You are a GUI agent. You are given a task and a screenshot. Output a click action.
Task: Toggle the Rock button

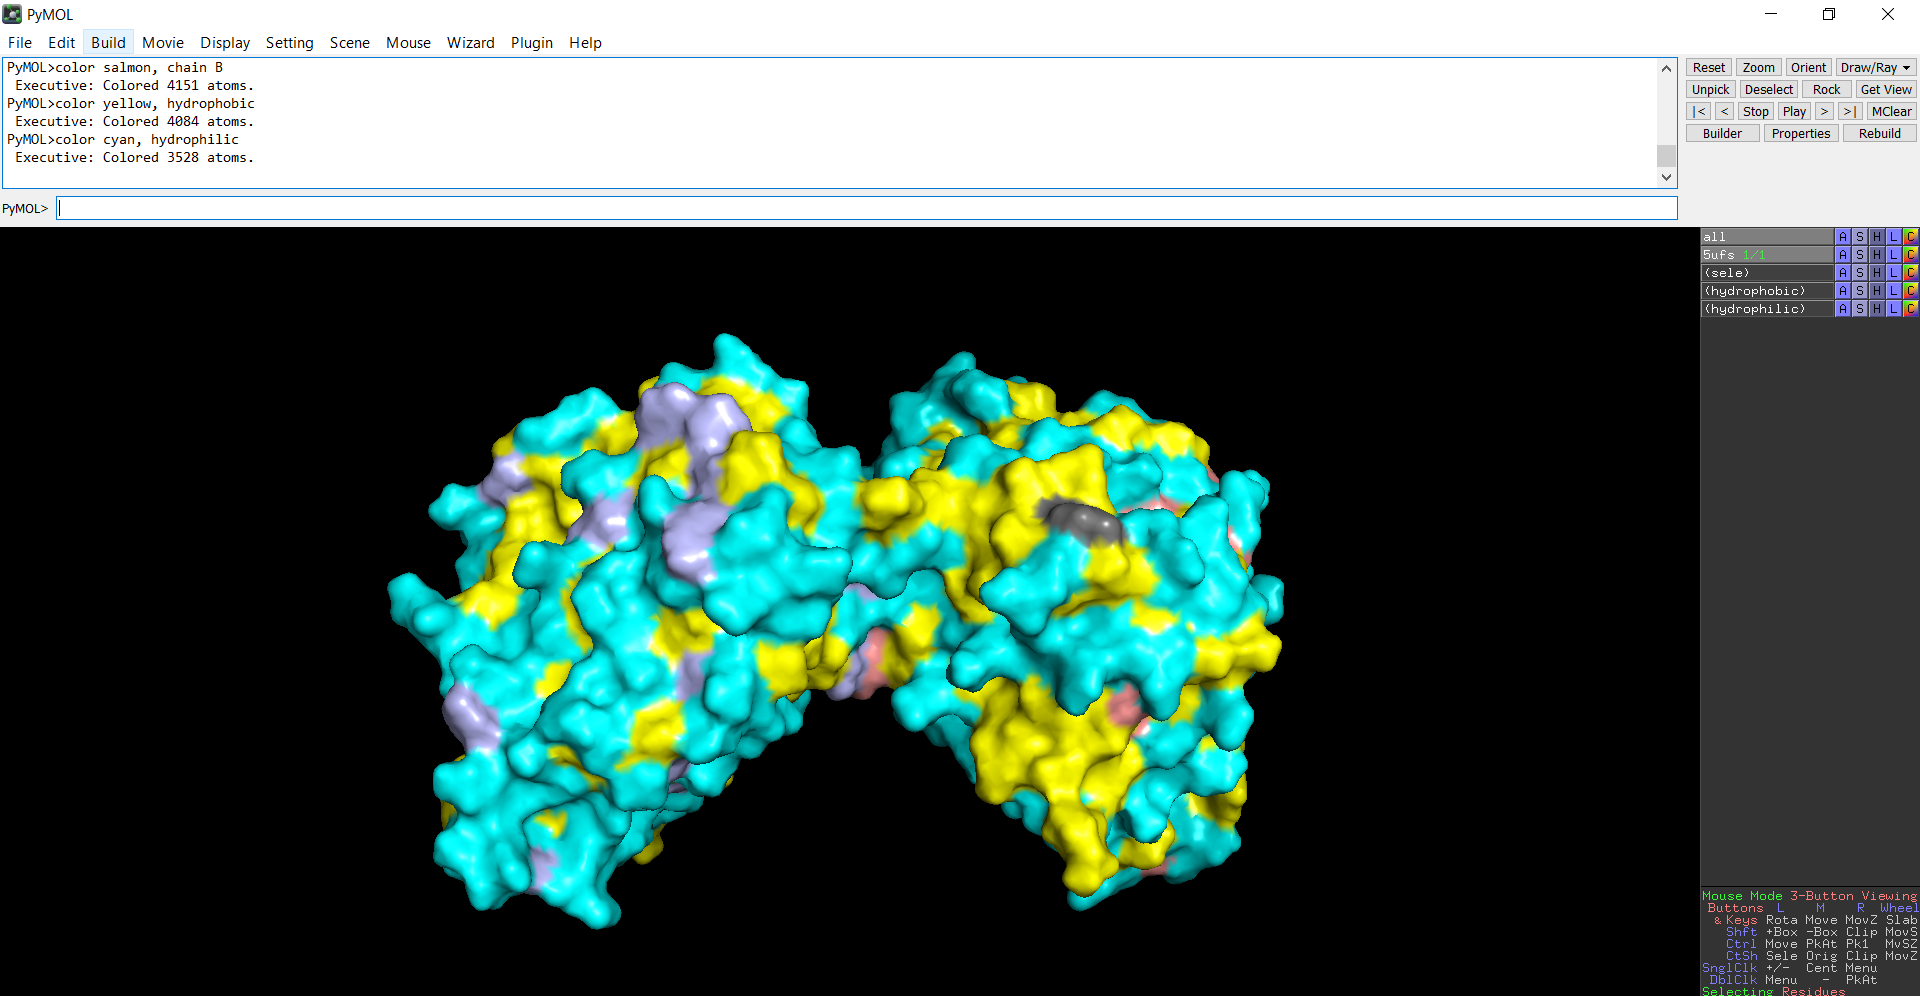tap(1827, 90)
